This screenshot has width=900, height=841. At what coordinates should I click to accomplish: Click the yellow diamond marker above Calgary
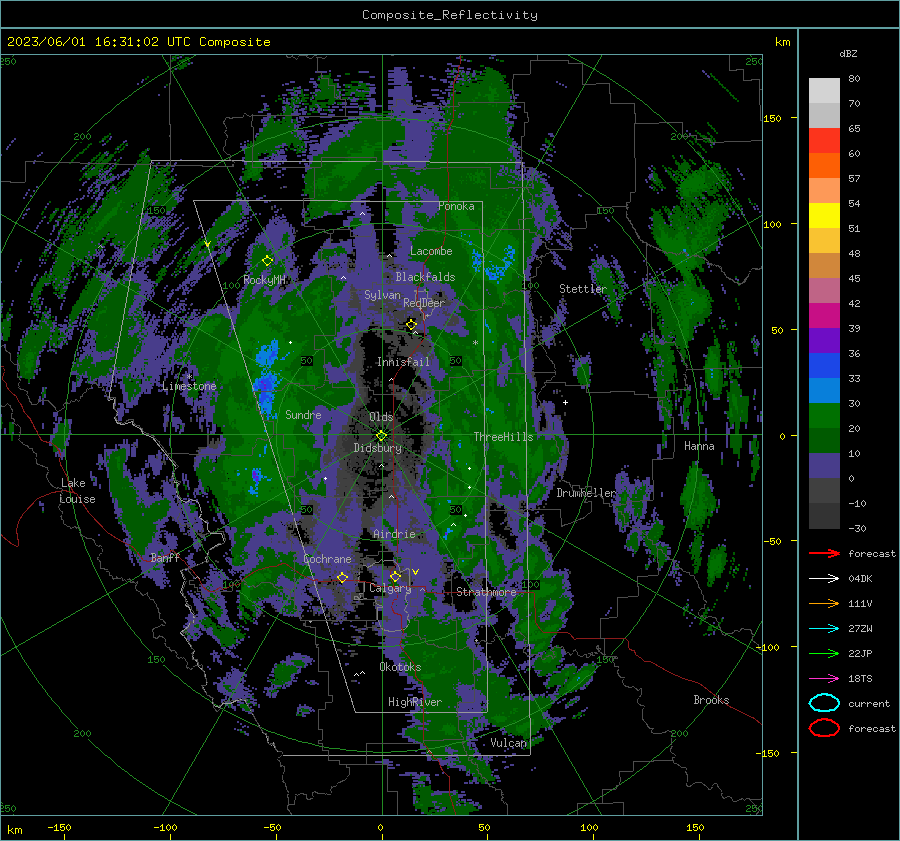point(395,576)
